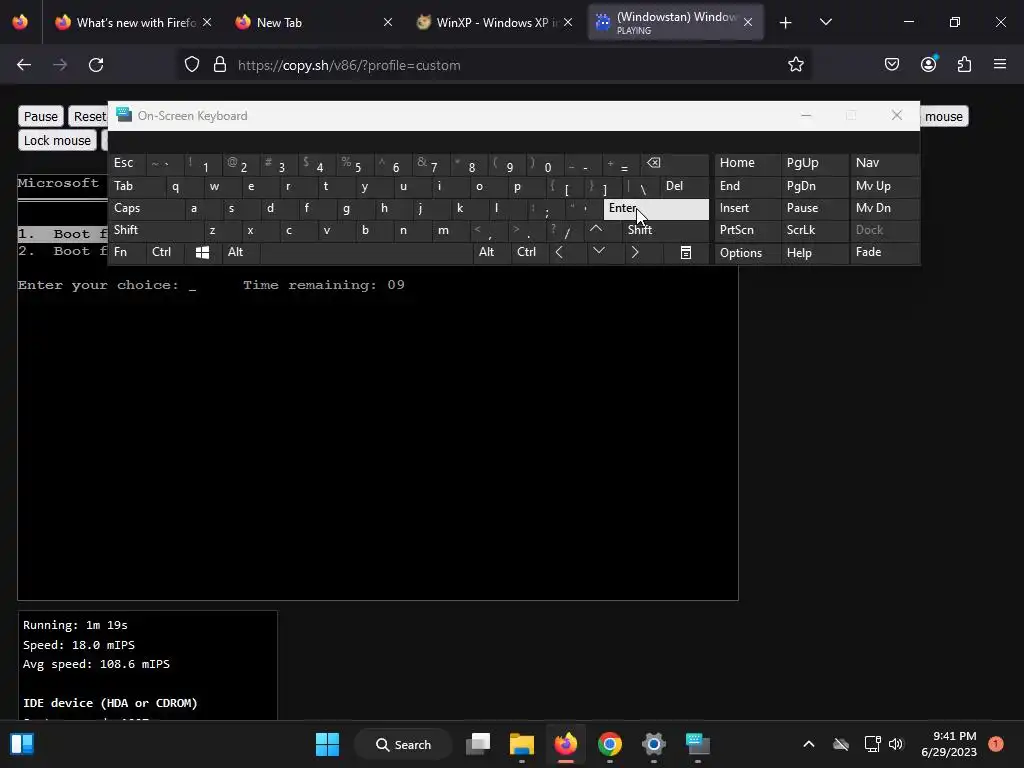Viewport: 1024px width, 768px height.
Task: Show hidden system tray icons chevron
Action: click(x=808, y=744)
